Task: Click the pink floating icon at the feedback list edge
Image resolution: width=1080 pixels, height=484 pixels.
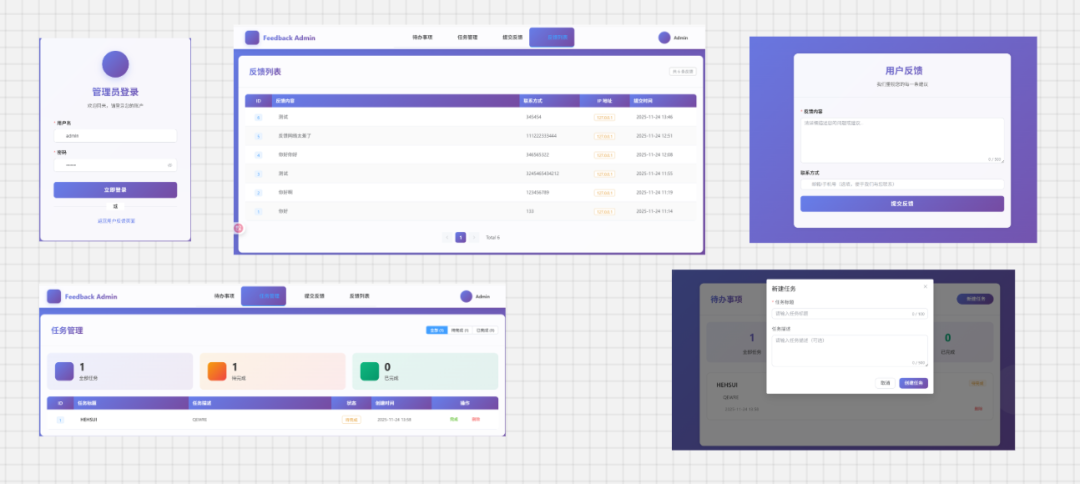Action: [239, 228]
